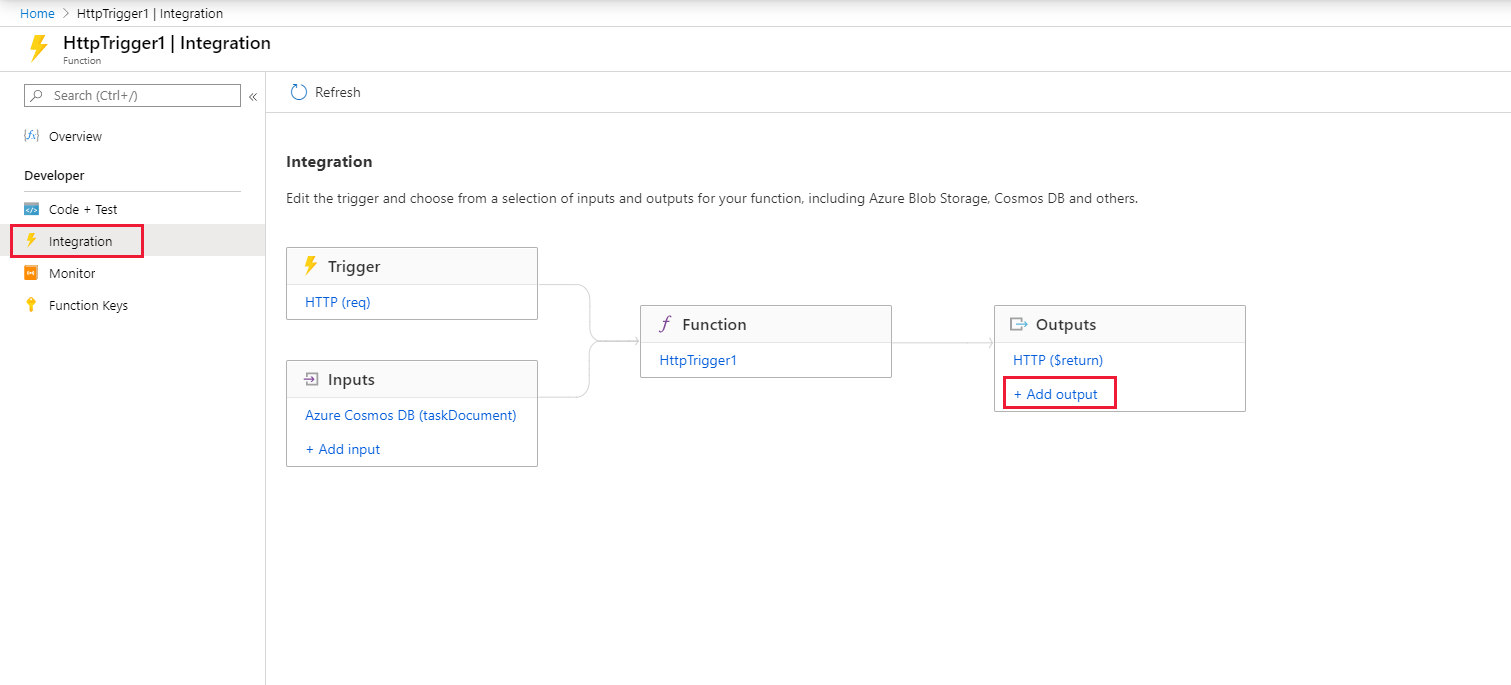This screenshot has width=1511, height=685.
Task: Collapse the sidebar with the double chevron
Action: coord(252,96)
